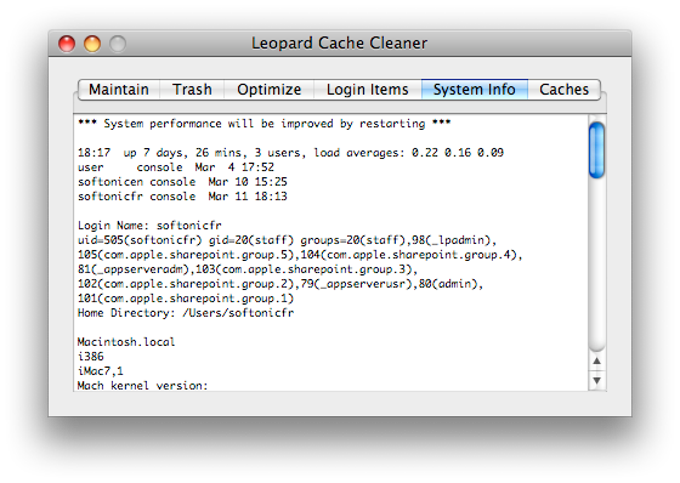Image resolution: width=680 pixels, height=483 pixels.
Task: Select the Optimize tab
Action: [269, 89]
